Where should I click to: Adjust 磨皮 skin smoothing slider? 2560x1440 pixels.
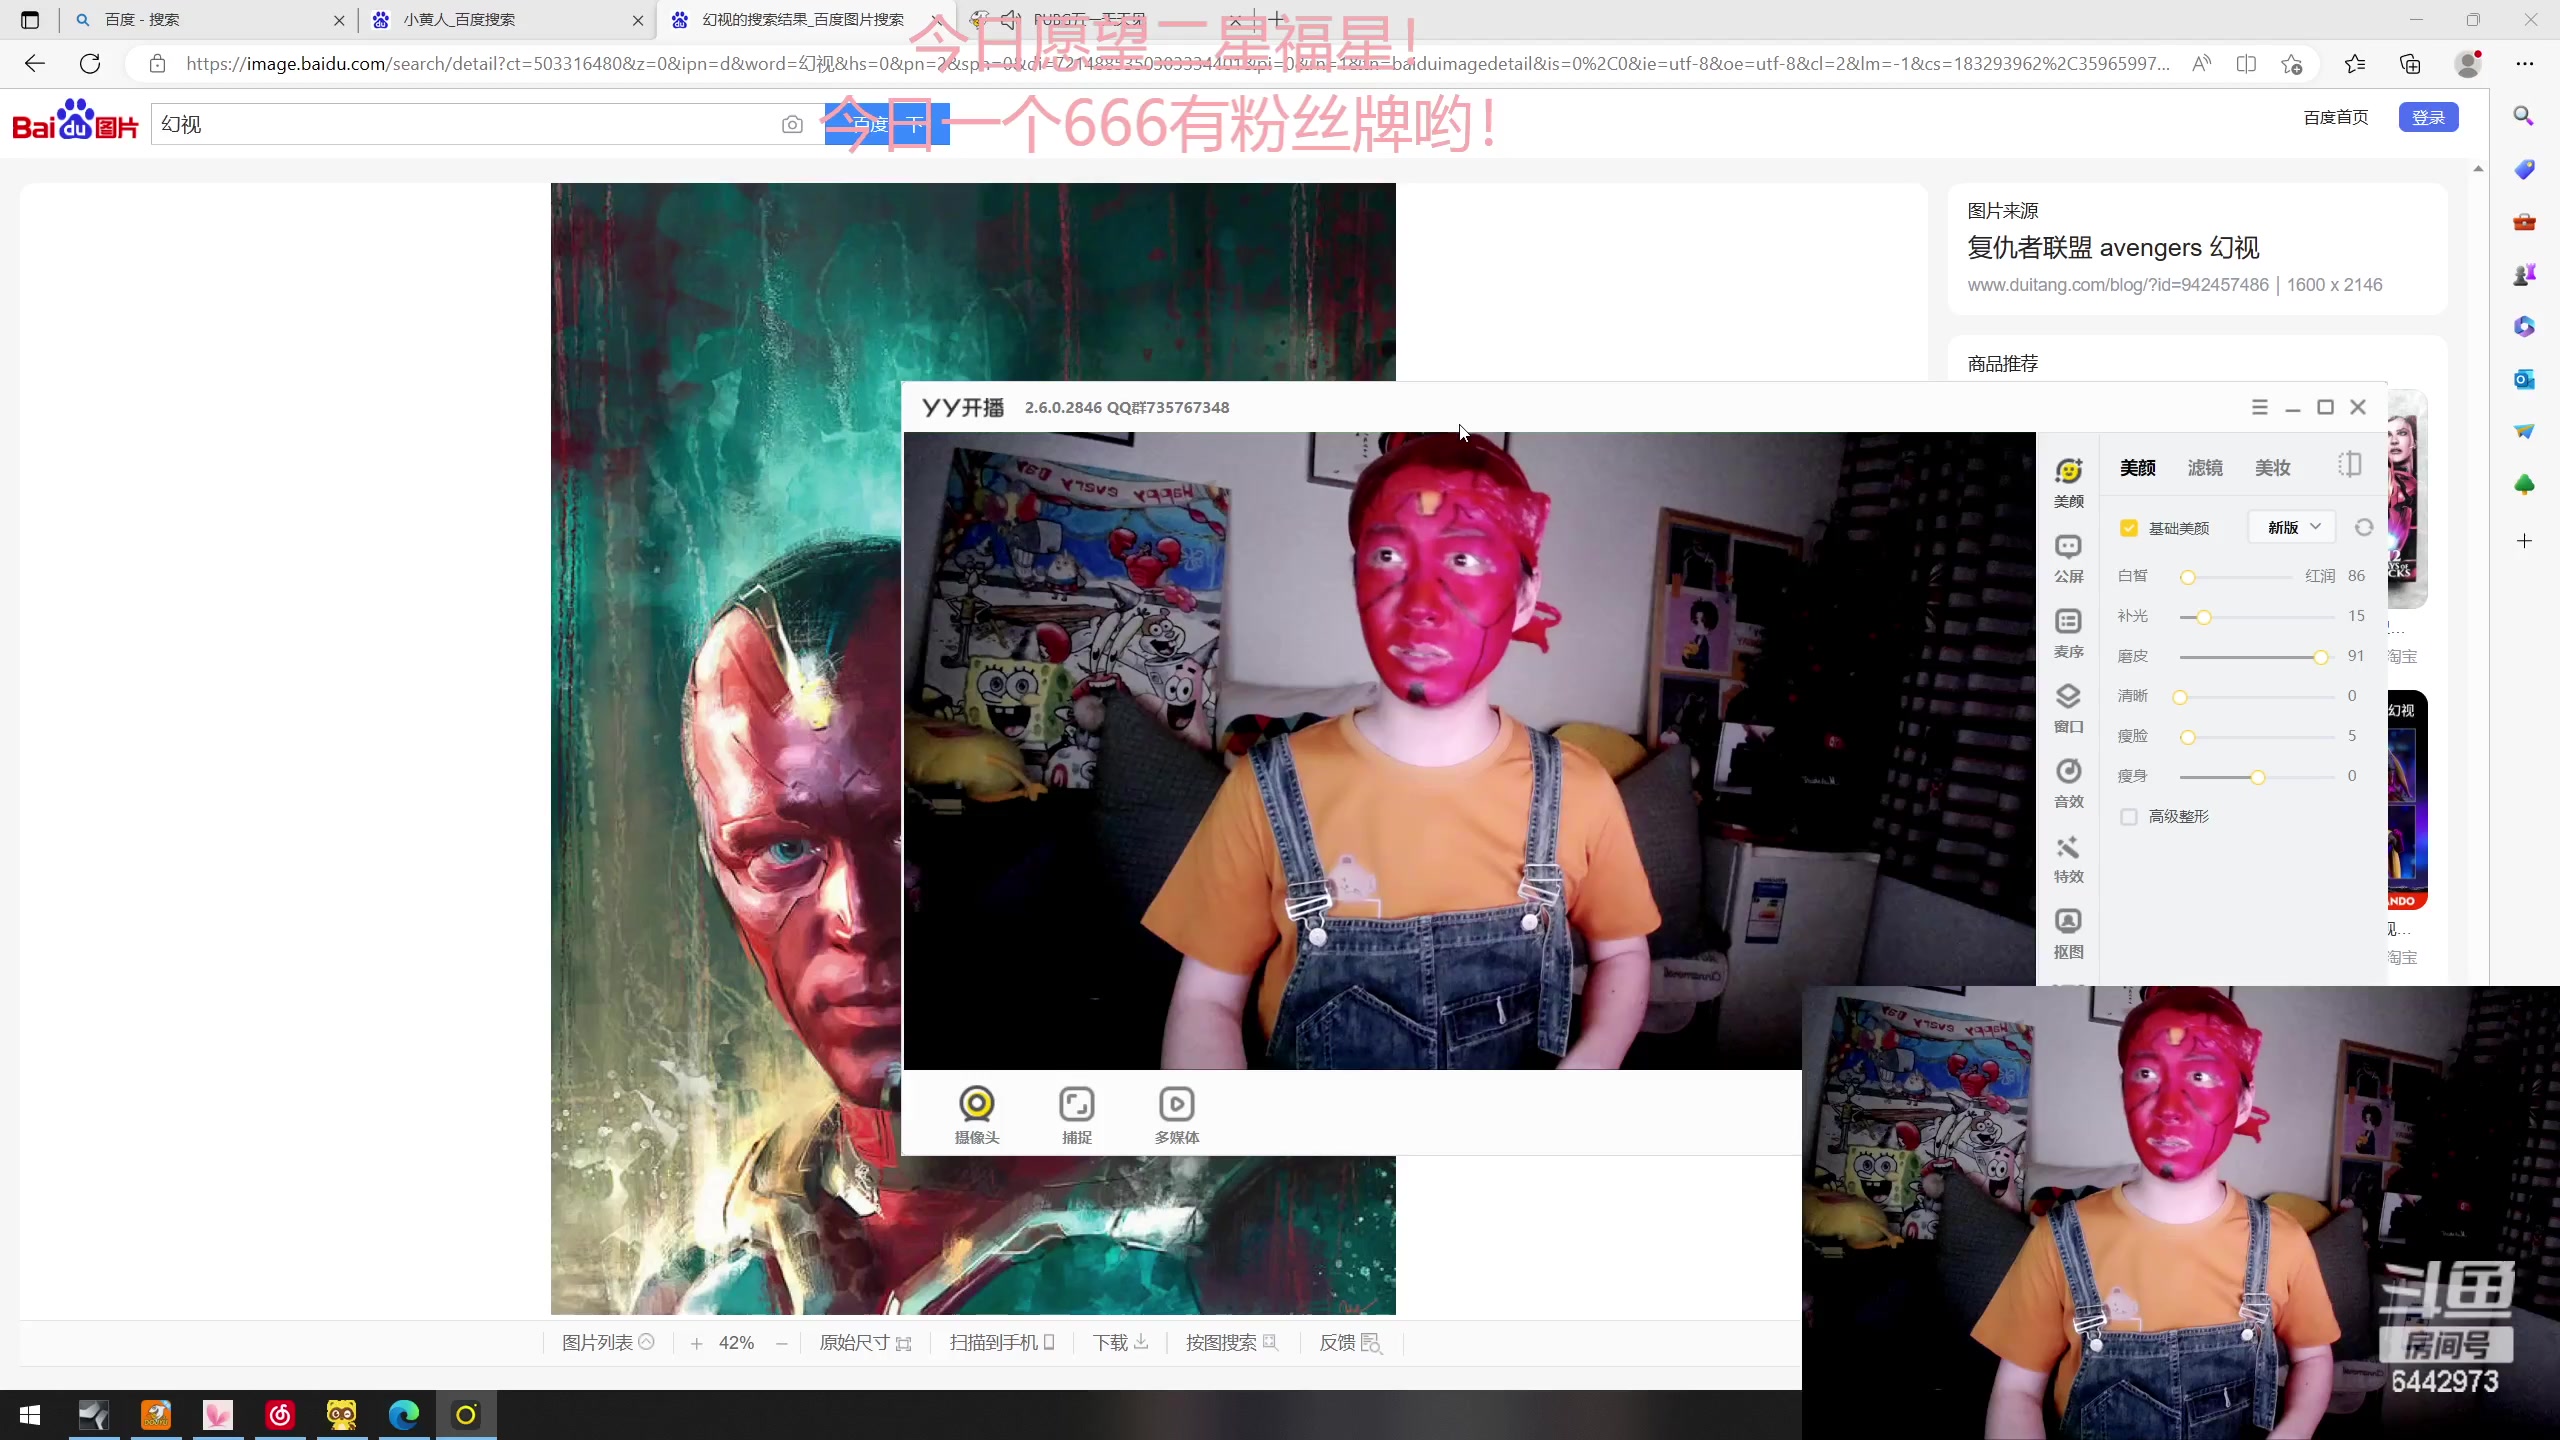[2257, 657]
